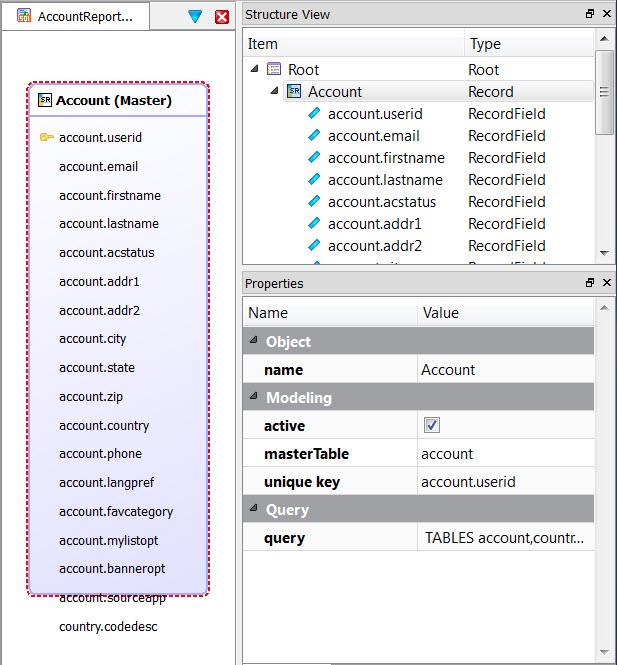Click the blue dropdown arrow beside AccountReport tab
Image resolution: width=617 pixels, height=665 pixels.
pyautogui.click(x=195, y=17)
